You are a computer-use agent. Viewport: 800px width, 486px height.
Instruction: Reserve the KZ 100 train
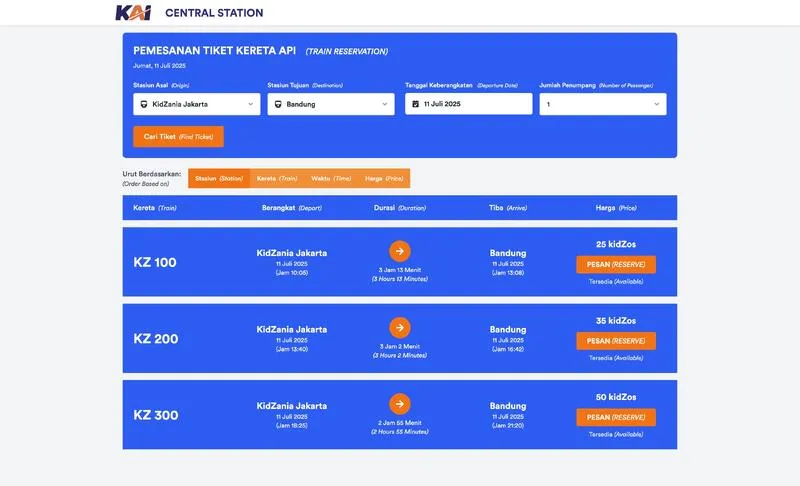(616, 265)
